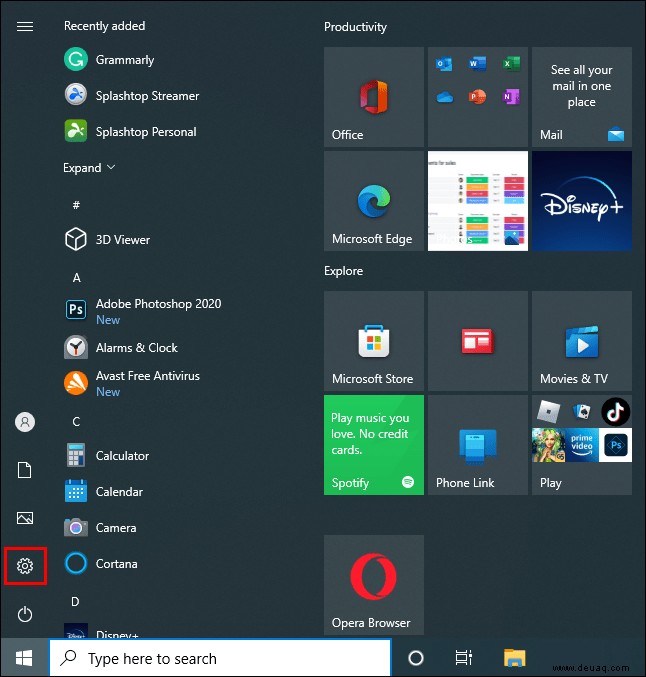Click the 'Type here to search' box
Image resolution: width=646 pixels, height=677 pixels.
[220, 658]
